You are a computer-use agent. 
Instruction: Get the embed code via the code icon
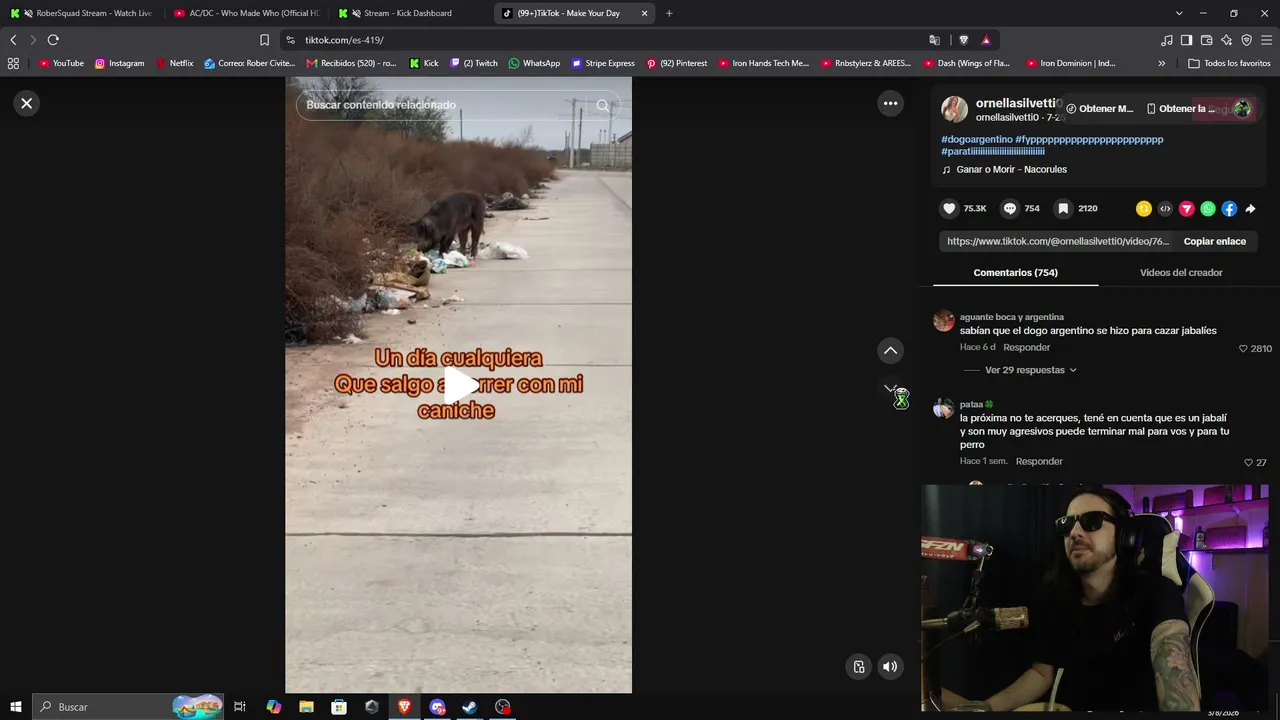(1165, 209)
